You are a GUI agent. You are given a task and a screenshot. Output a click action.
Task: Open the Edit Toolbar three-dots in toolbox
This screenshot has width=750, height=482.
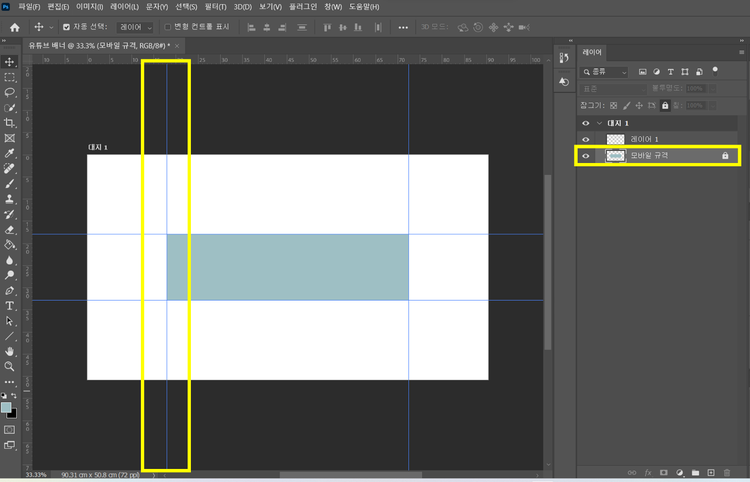coord(10,382)
